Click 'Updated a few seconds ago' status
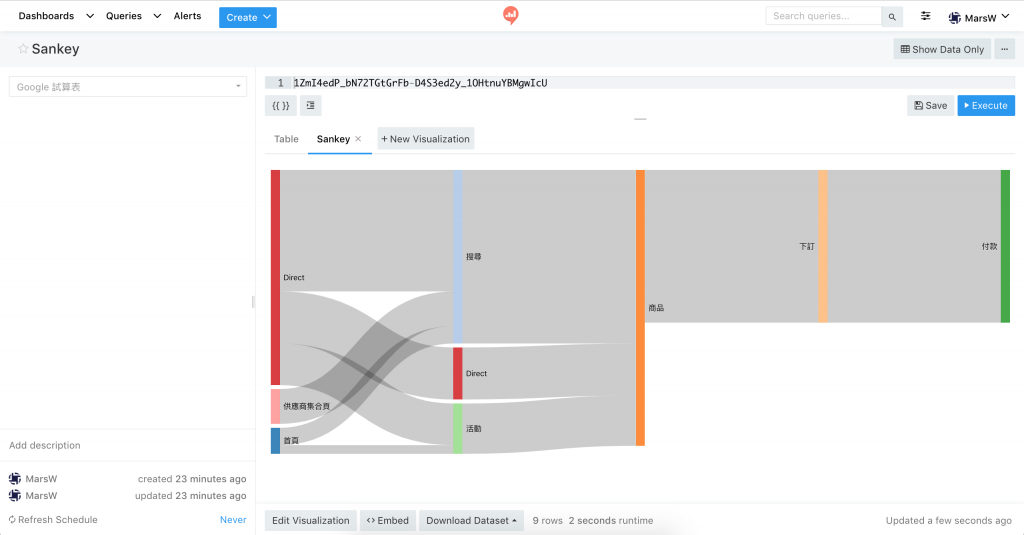 [948, 521]
